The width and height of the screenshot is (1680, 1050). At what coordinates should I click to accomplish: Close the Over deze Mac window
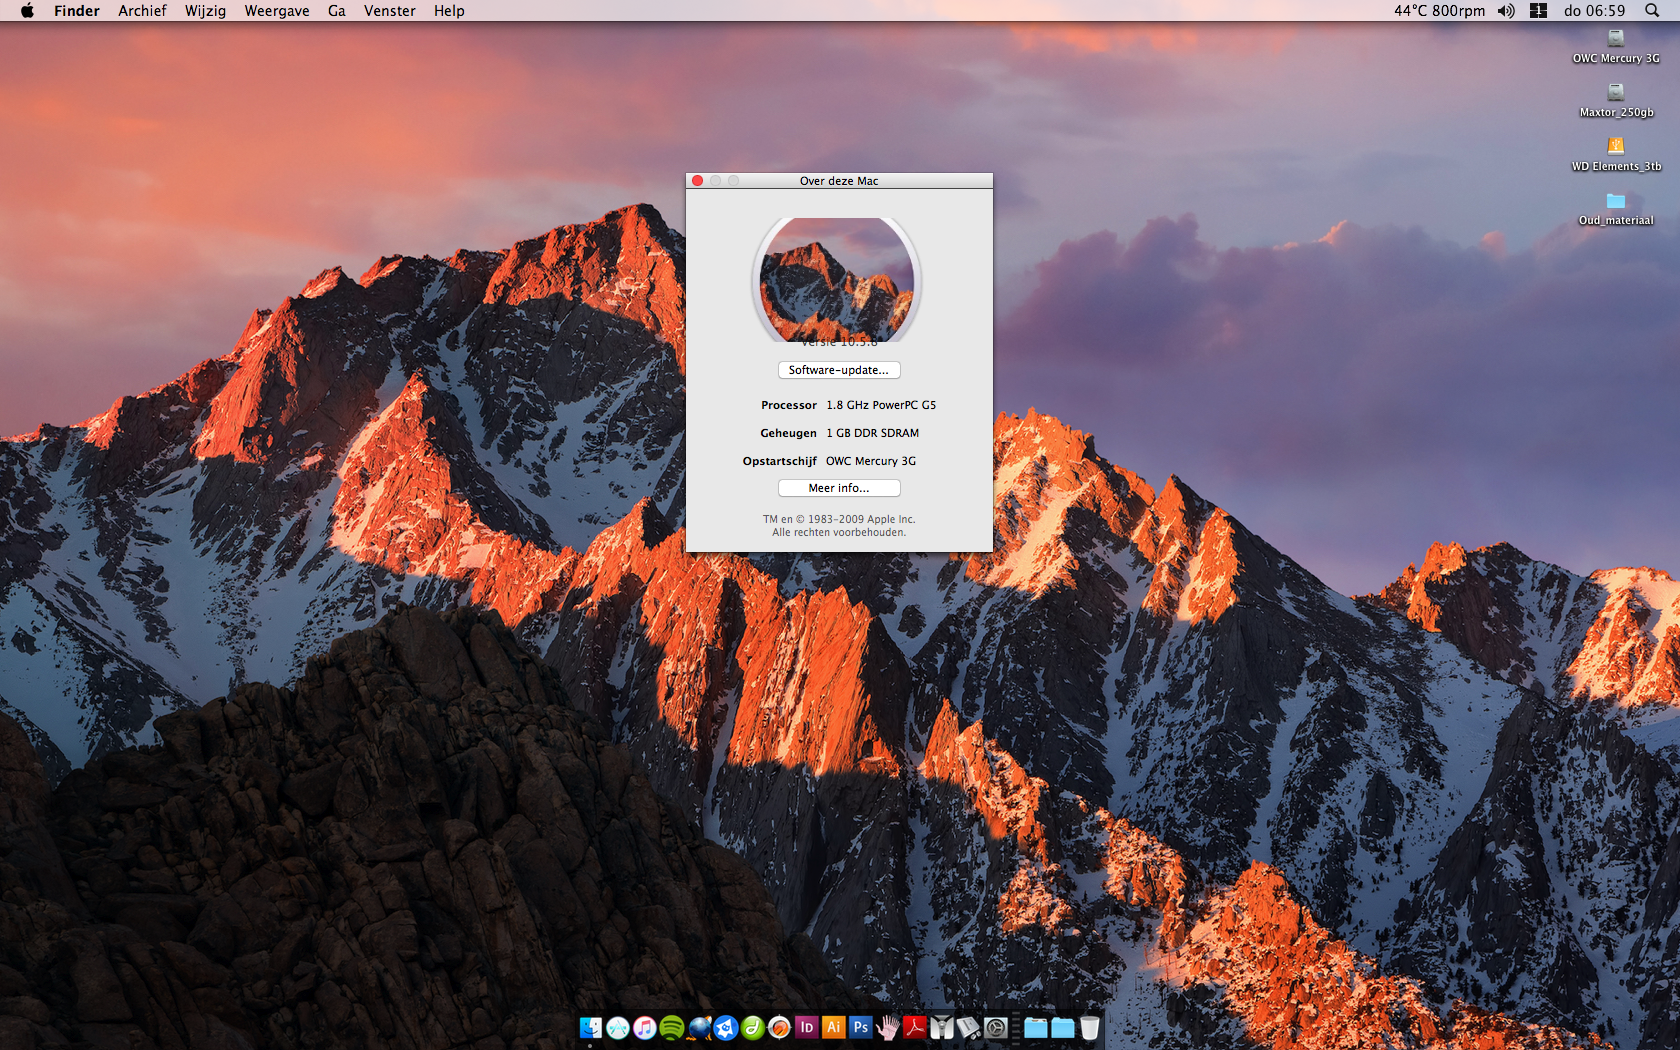click(x=698, y=181)
